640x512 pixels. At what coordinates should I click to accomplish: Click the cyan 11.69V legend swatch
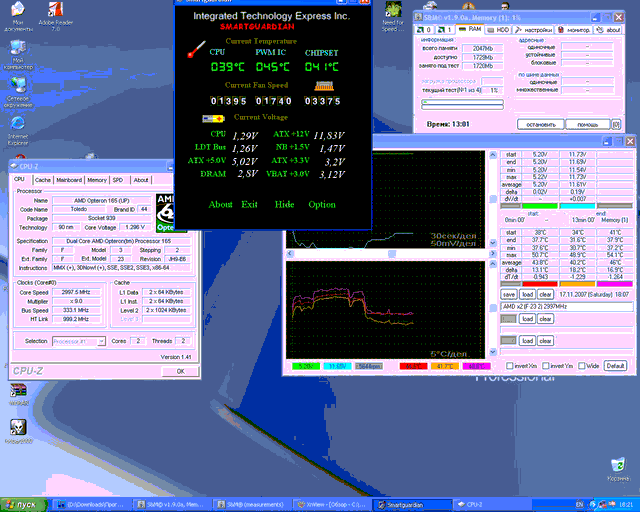point(338,366)
